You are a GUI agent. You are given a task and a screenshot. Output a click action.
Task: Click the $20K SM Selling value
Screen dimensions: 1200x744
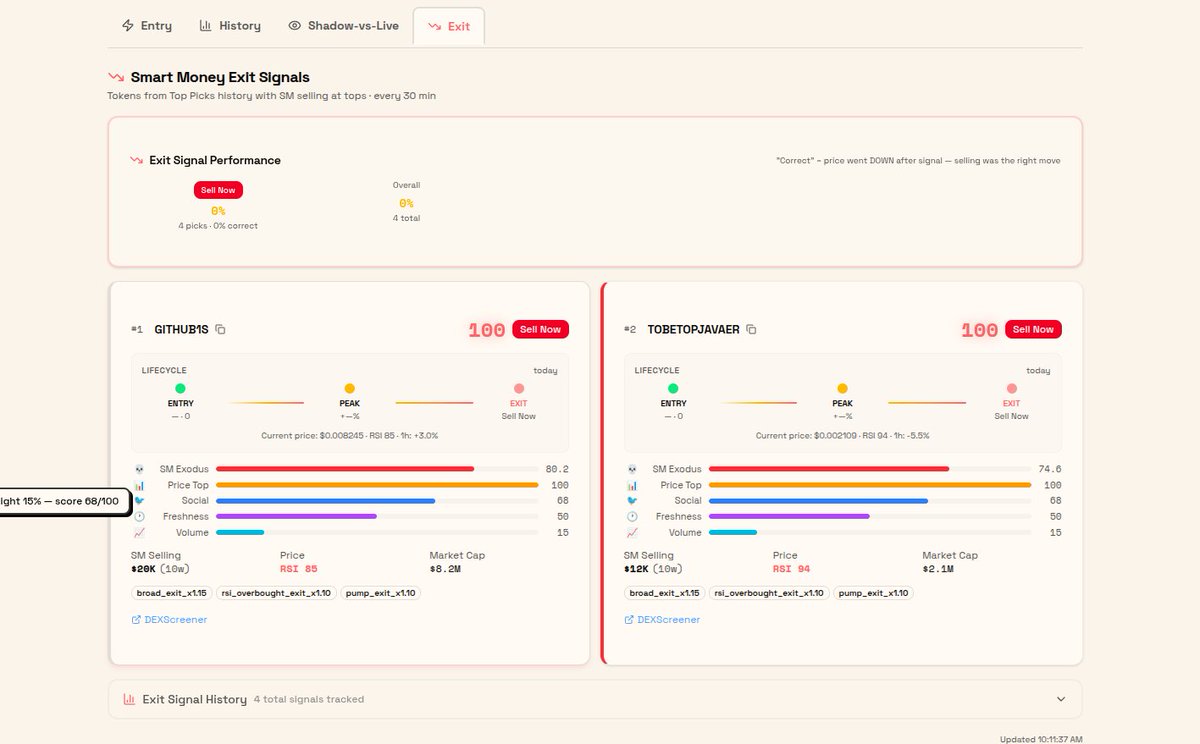point(143,569)
